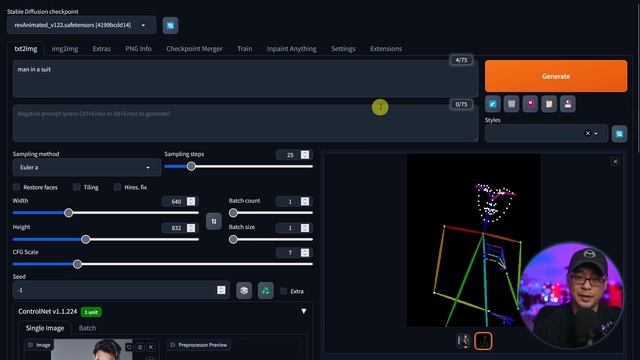Click the Batch size slider handle
Screen dimensions: 640x360
coord(233,239)
